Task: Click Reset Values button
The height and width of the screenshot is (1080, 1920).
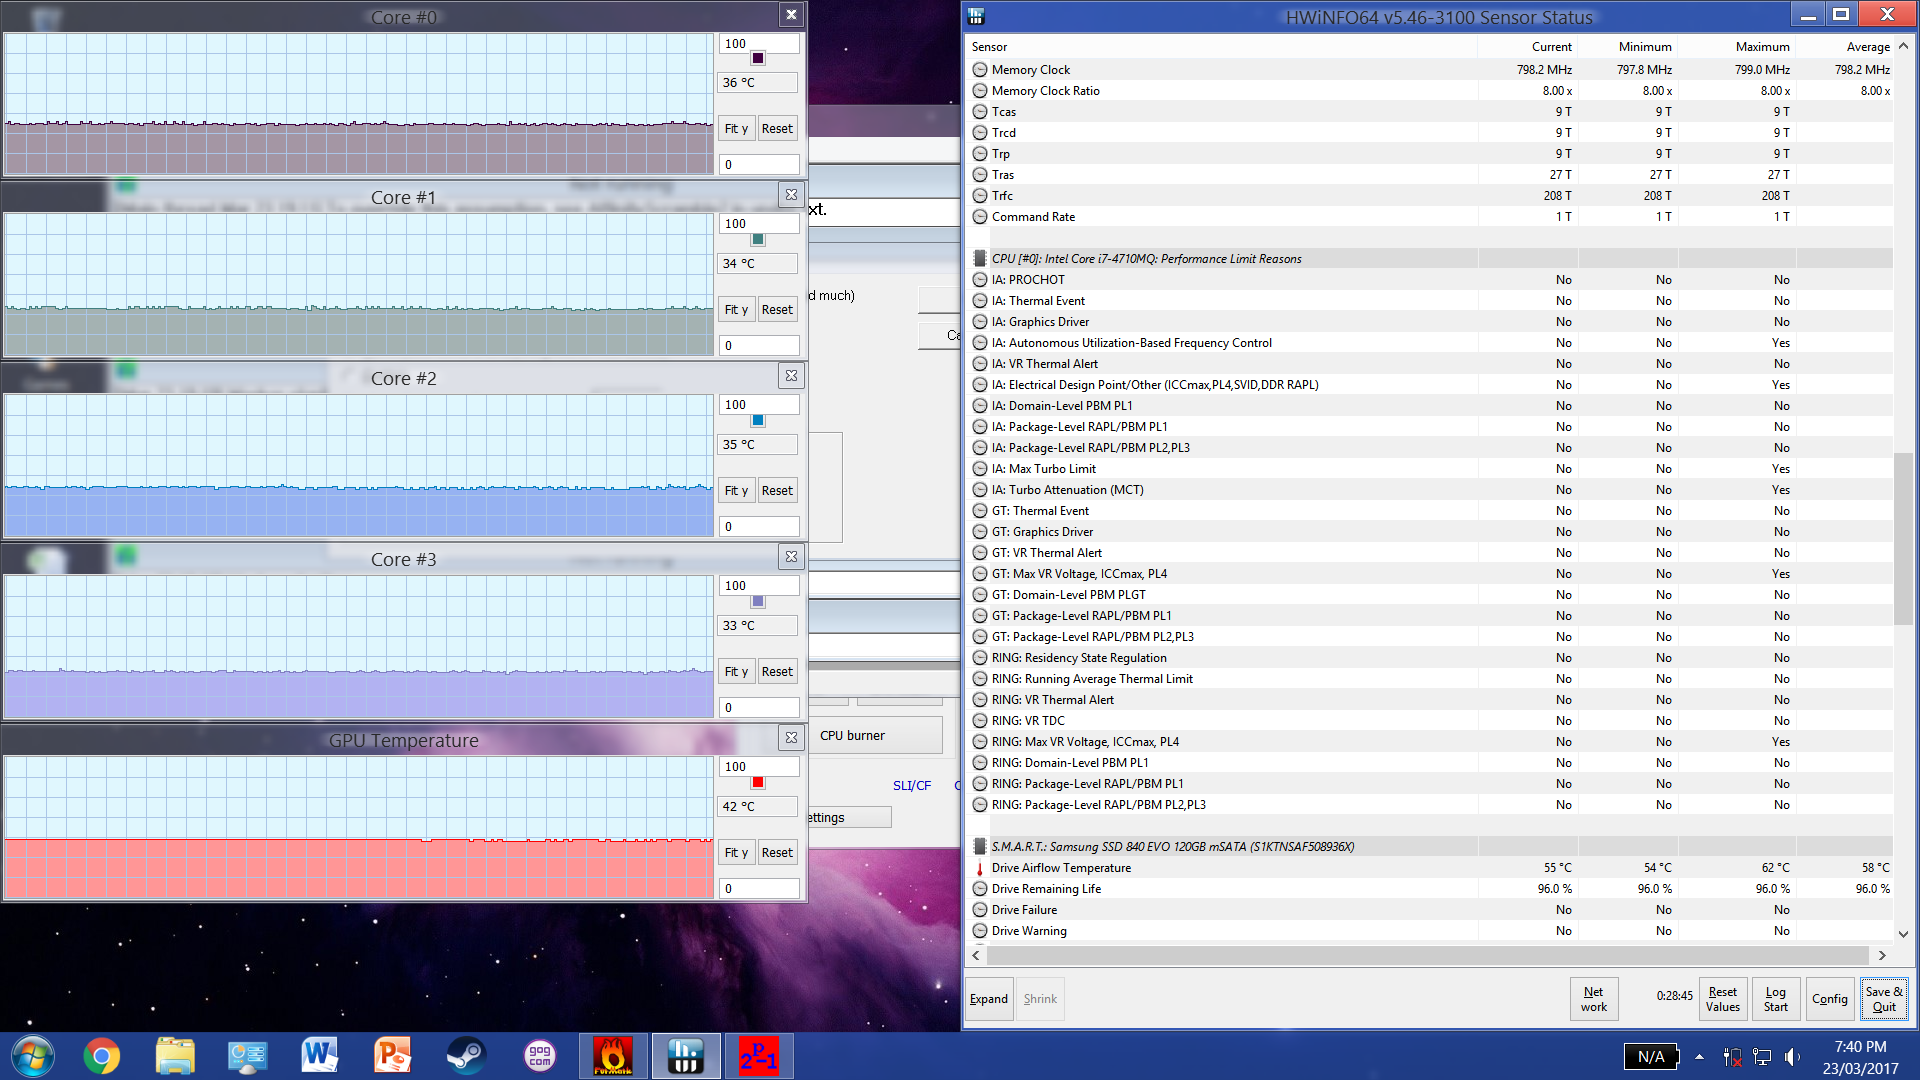Action: coord(1722,999)
